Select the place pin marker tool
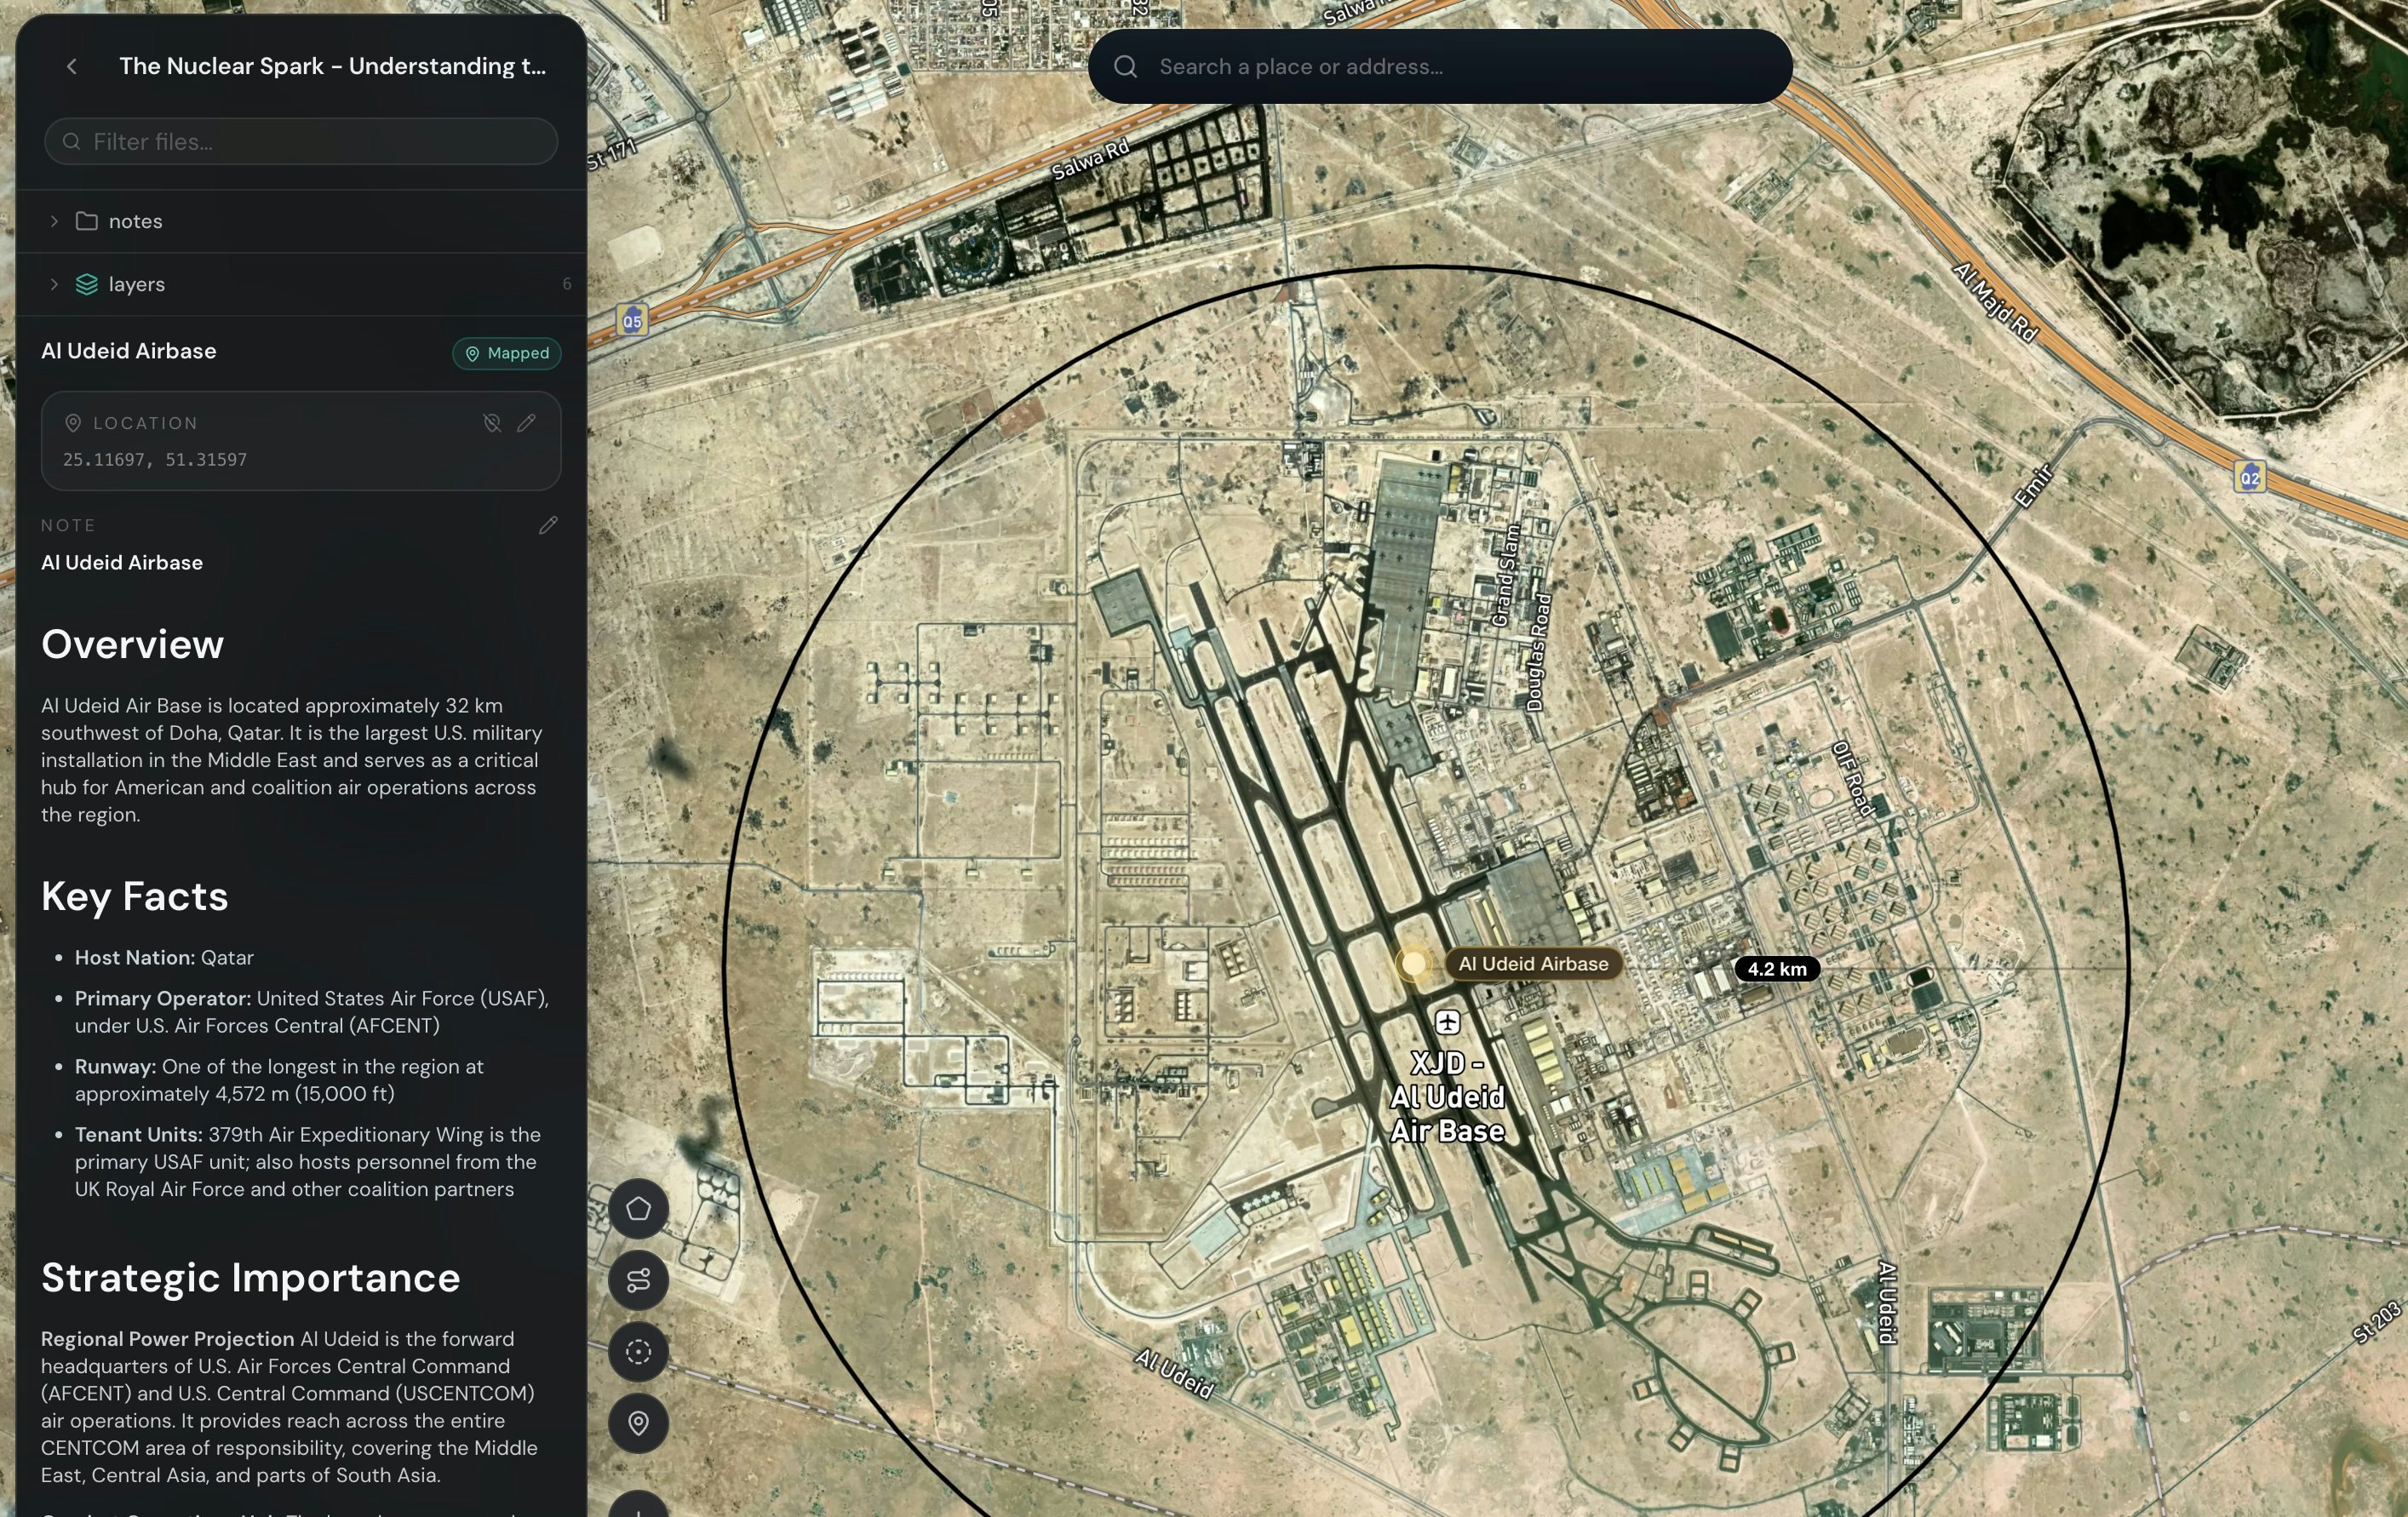This screenshot has width=2408, height=1517. coord(638,1423)
